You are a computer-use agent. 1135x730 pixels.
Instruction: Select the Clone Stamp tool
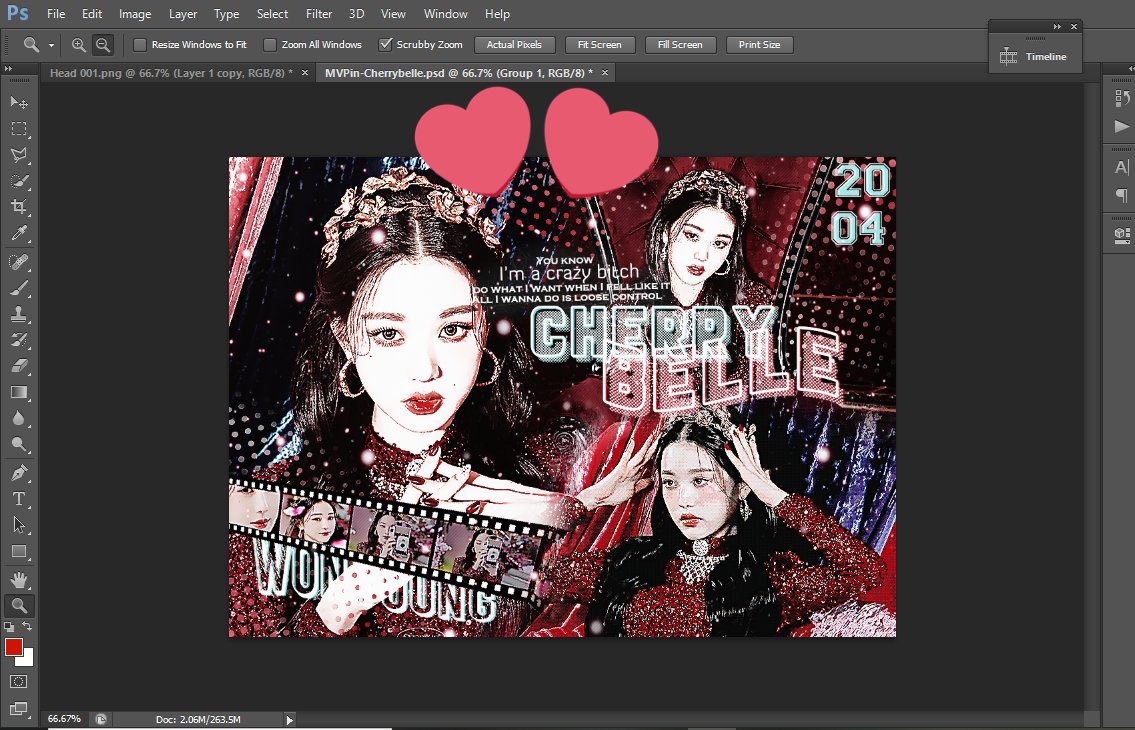pyautogui.click(x=19, y=314)
